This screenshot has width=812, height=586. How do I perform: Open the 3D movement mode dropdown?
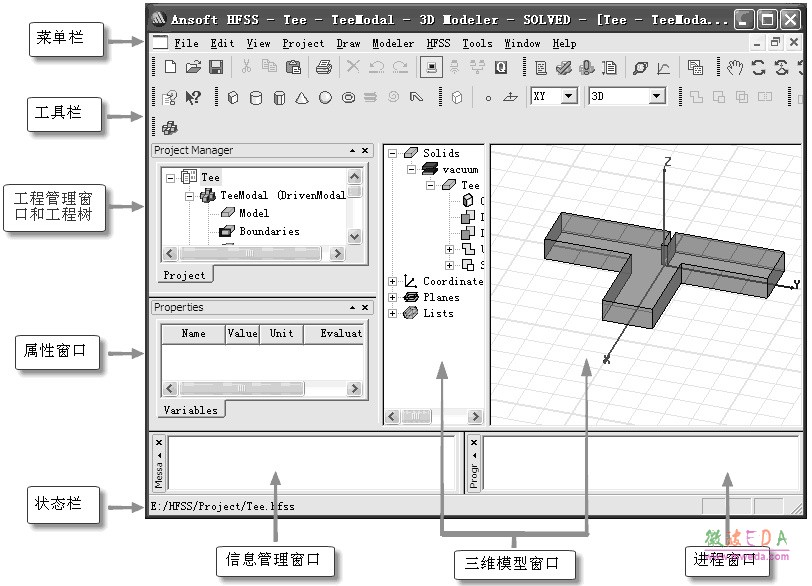(657, 96)
